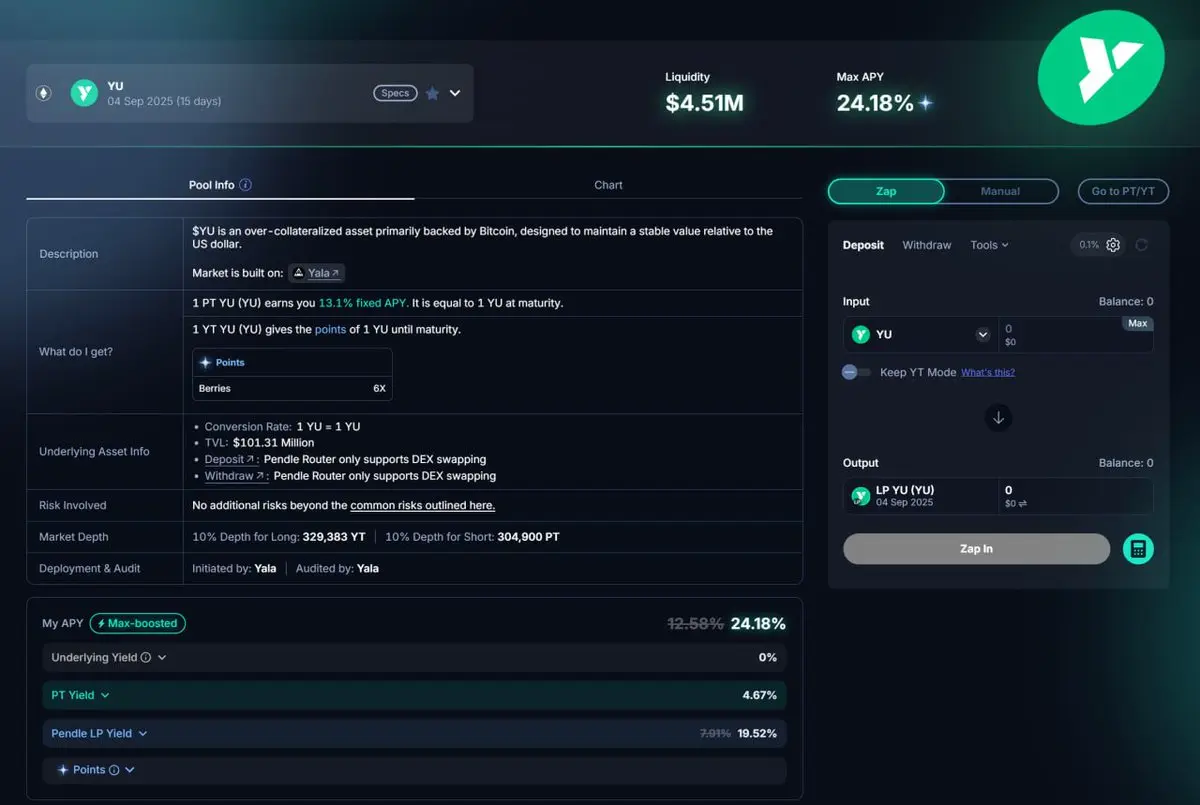Expand the Pendle LP Yield row
This screenshot has height=805, width=1200.
tap(414, 733)
